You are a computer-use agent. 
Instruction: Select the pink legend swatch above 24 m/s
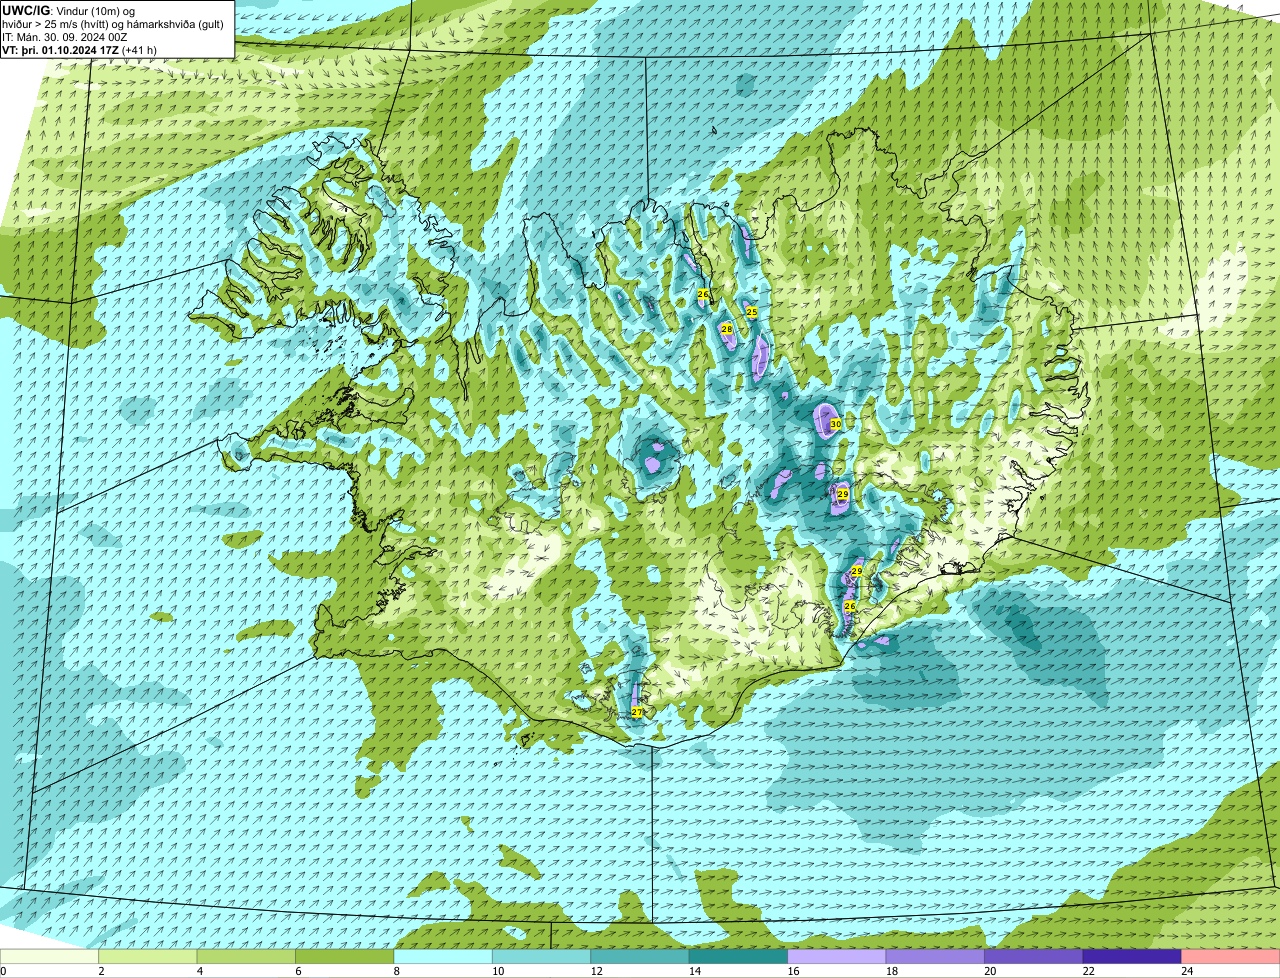1231,956
